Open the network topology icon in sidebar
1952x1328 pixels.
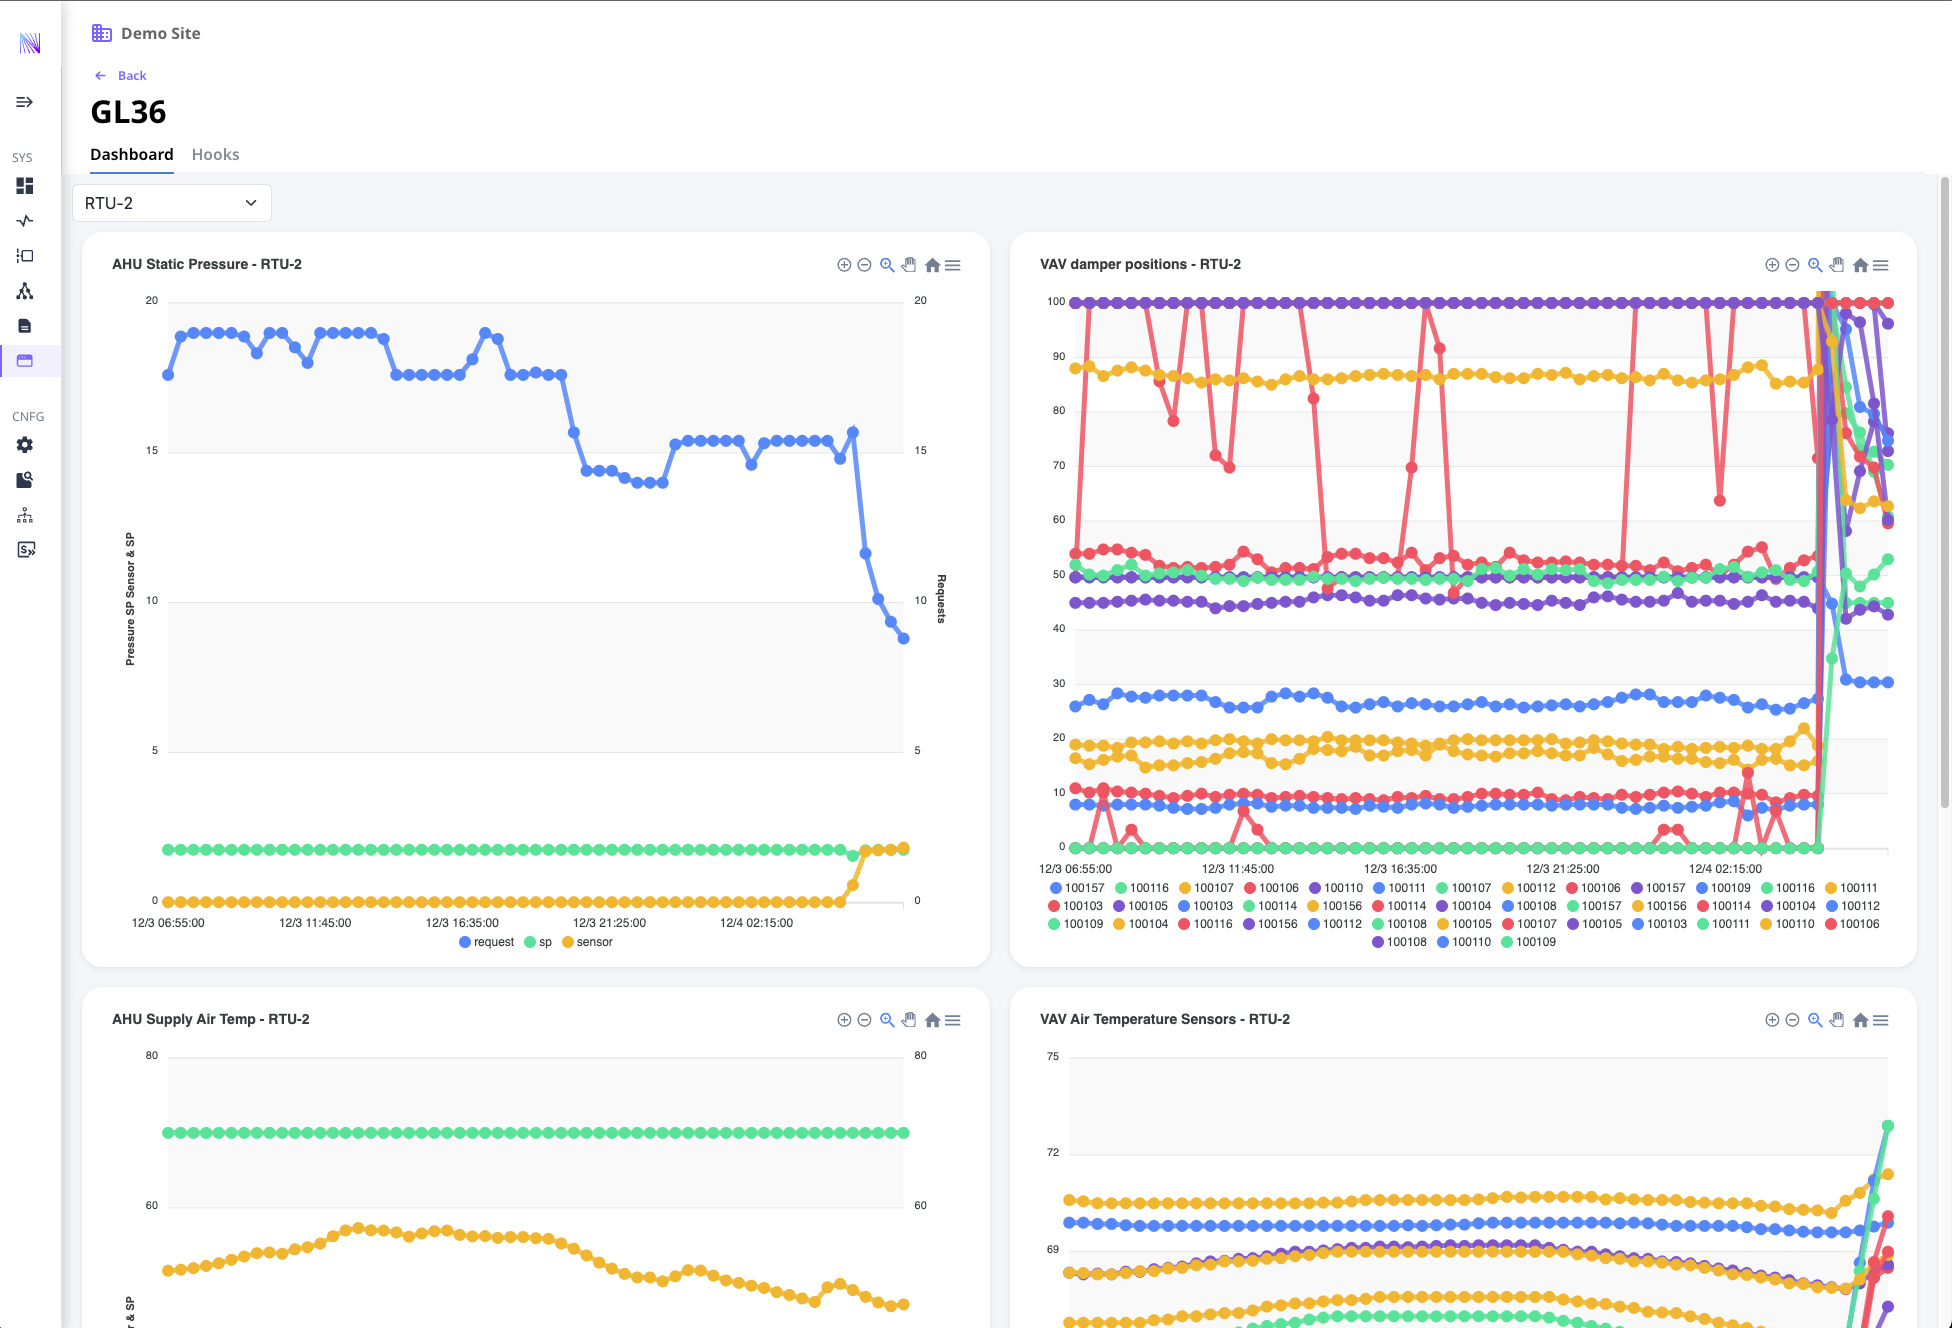(x=25, y=291)
